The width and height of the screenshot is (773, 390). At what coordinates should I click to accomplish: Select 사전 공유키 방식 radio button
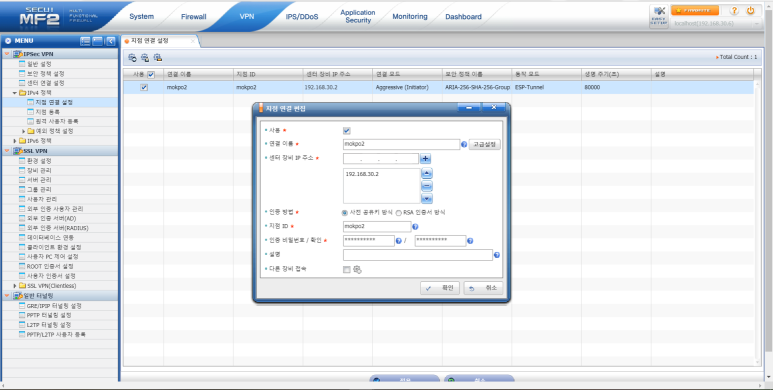pyautogui.click(x=345, y=213)
